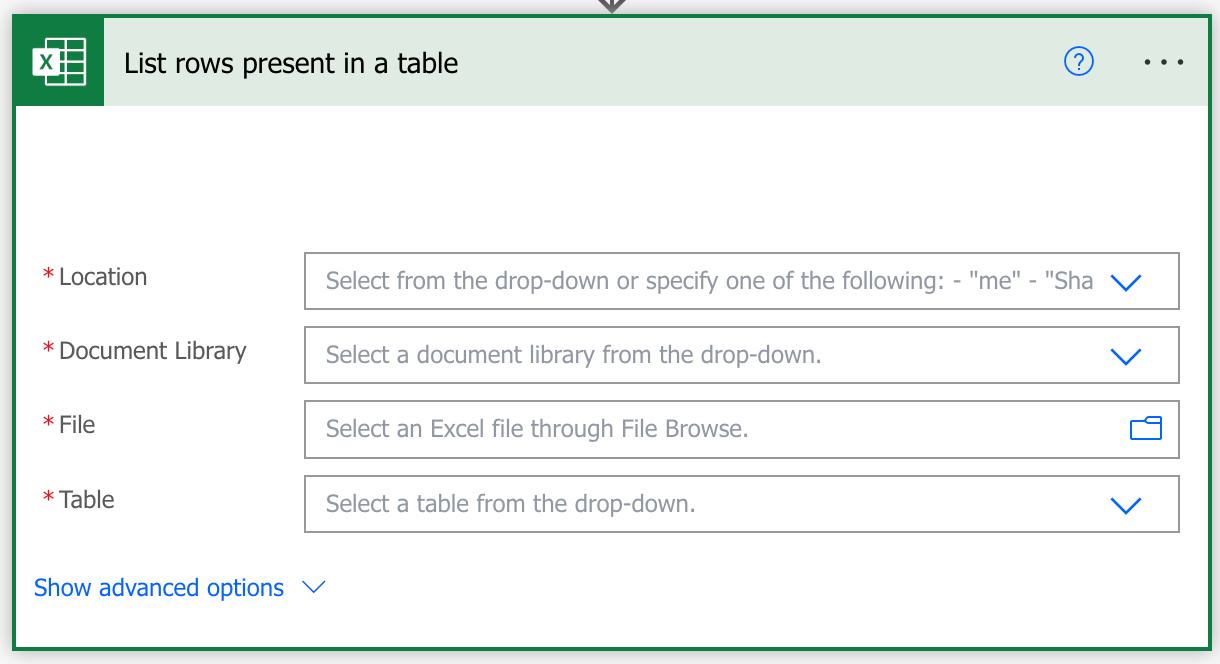1220x664 pixels.
Task: Open the Document Library drop-down
Action: point(1126,355)
